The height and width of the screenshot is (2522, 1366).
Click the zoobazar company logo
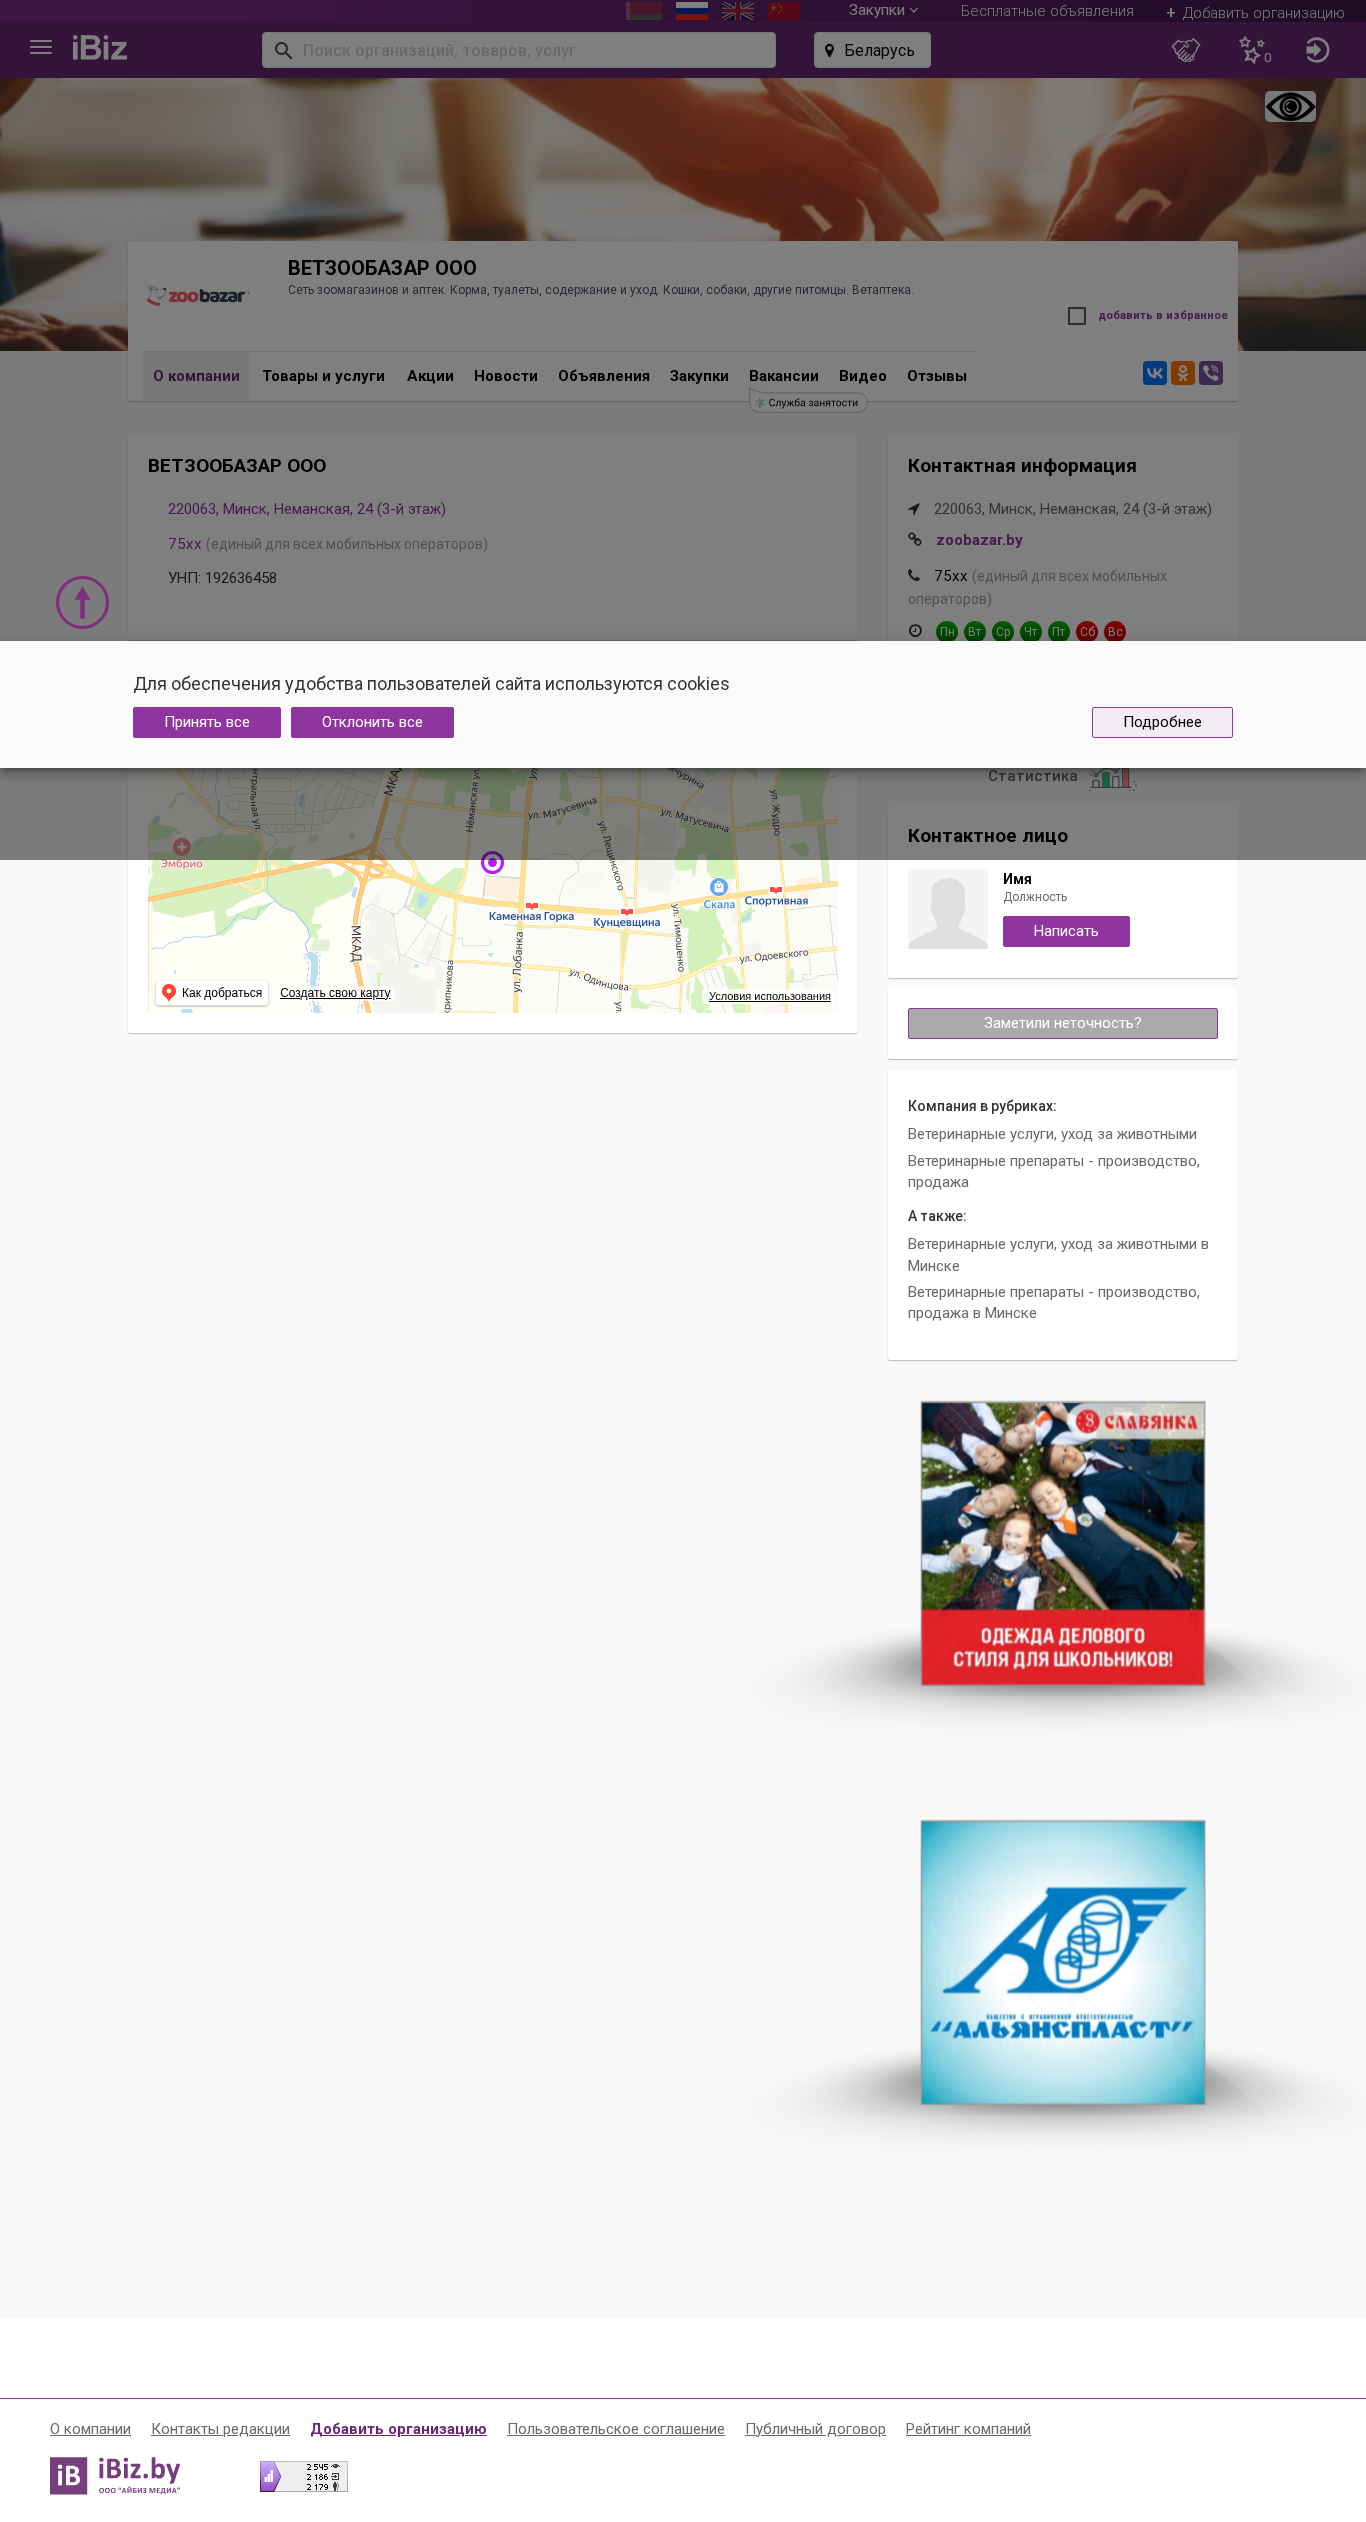(x=198, y=296)
